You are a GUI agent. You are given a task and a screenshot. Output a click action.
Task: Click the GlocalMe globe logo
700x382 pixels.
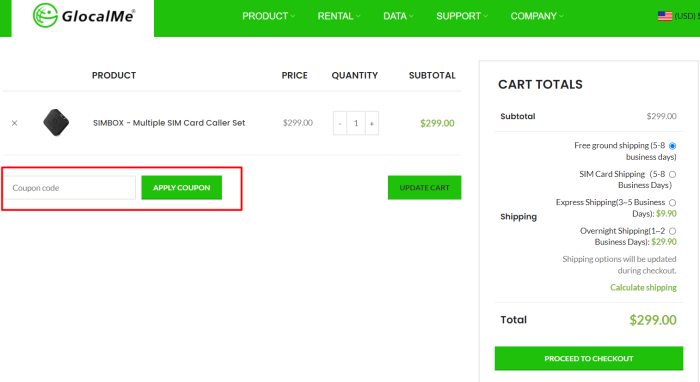pyautogui.click(x=45, y=16)
